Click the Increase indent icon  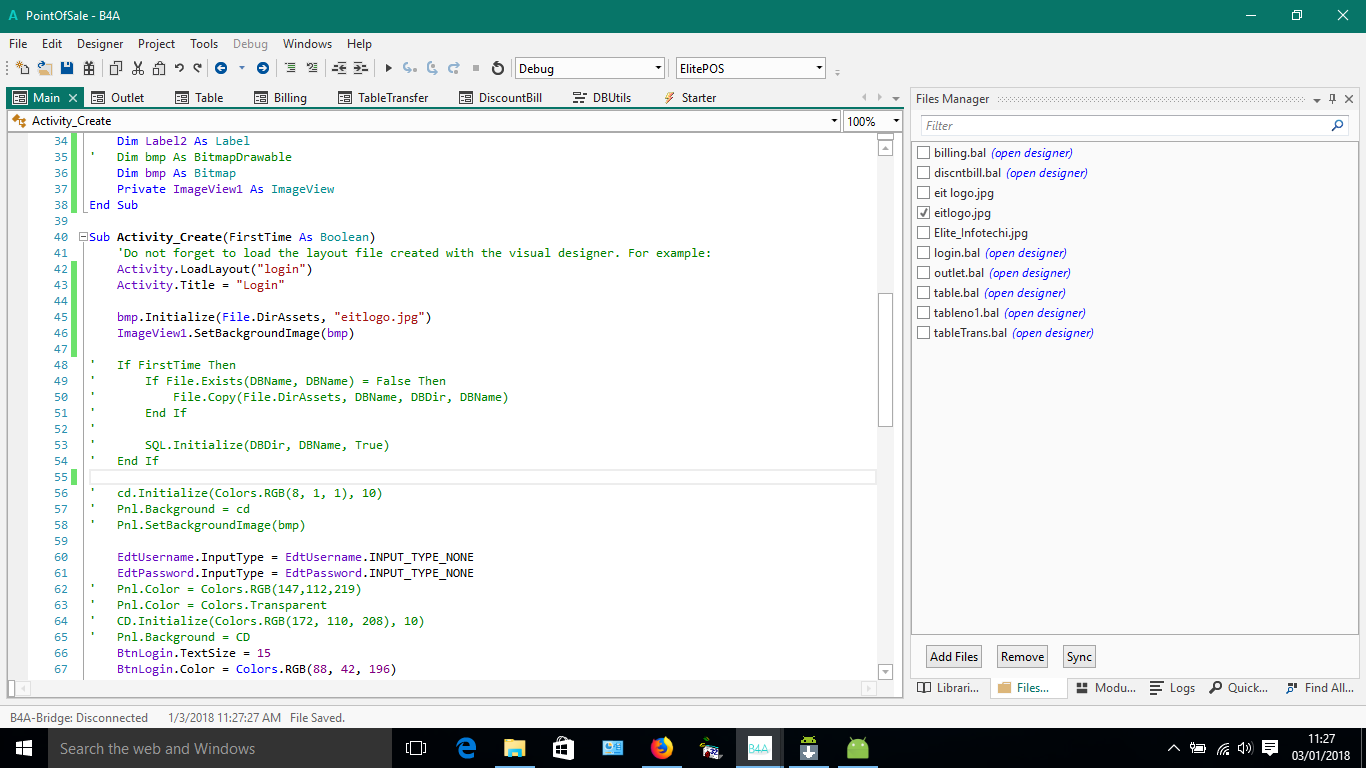(359, 68)
